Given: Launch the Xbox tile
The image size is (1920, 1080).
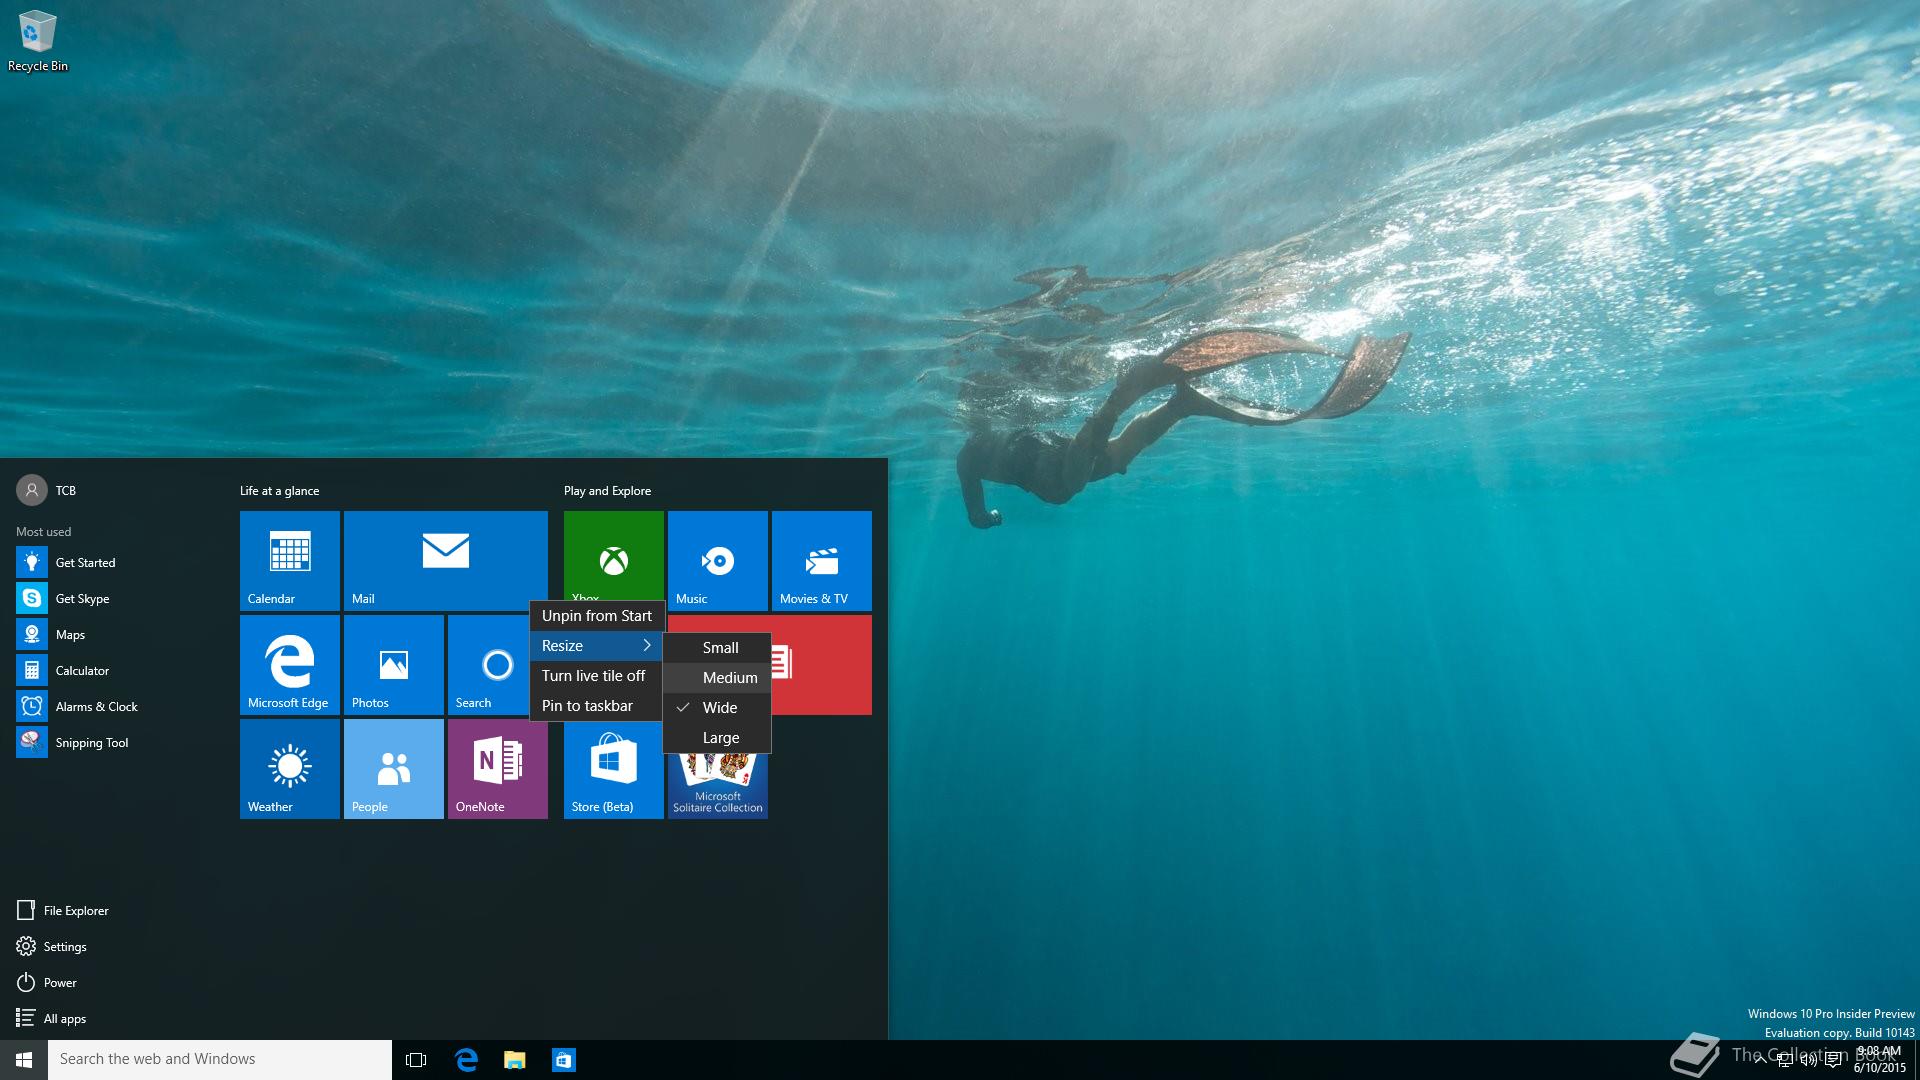Looking at the screenshot, I should [x=614, y=555].
